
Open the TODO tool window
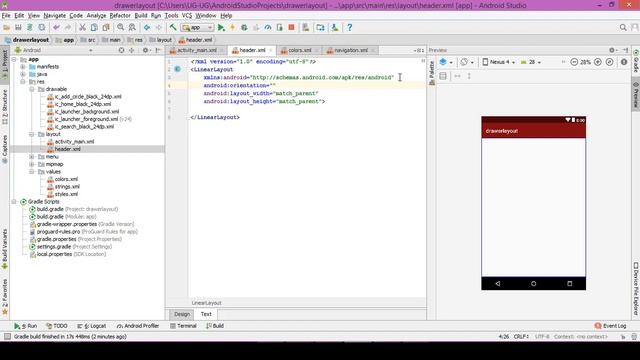[x=57, y=326]
